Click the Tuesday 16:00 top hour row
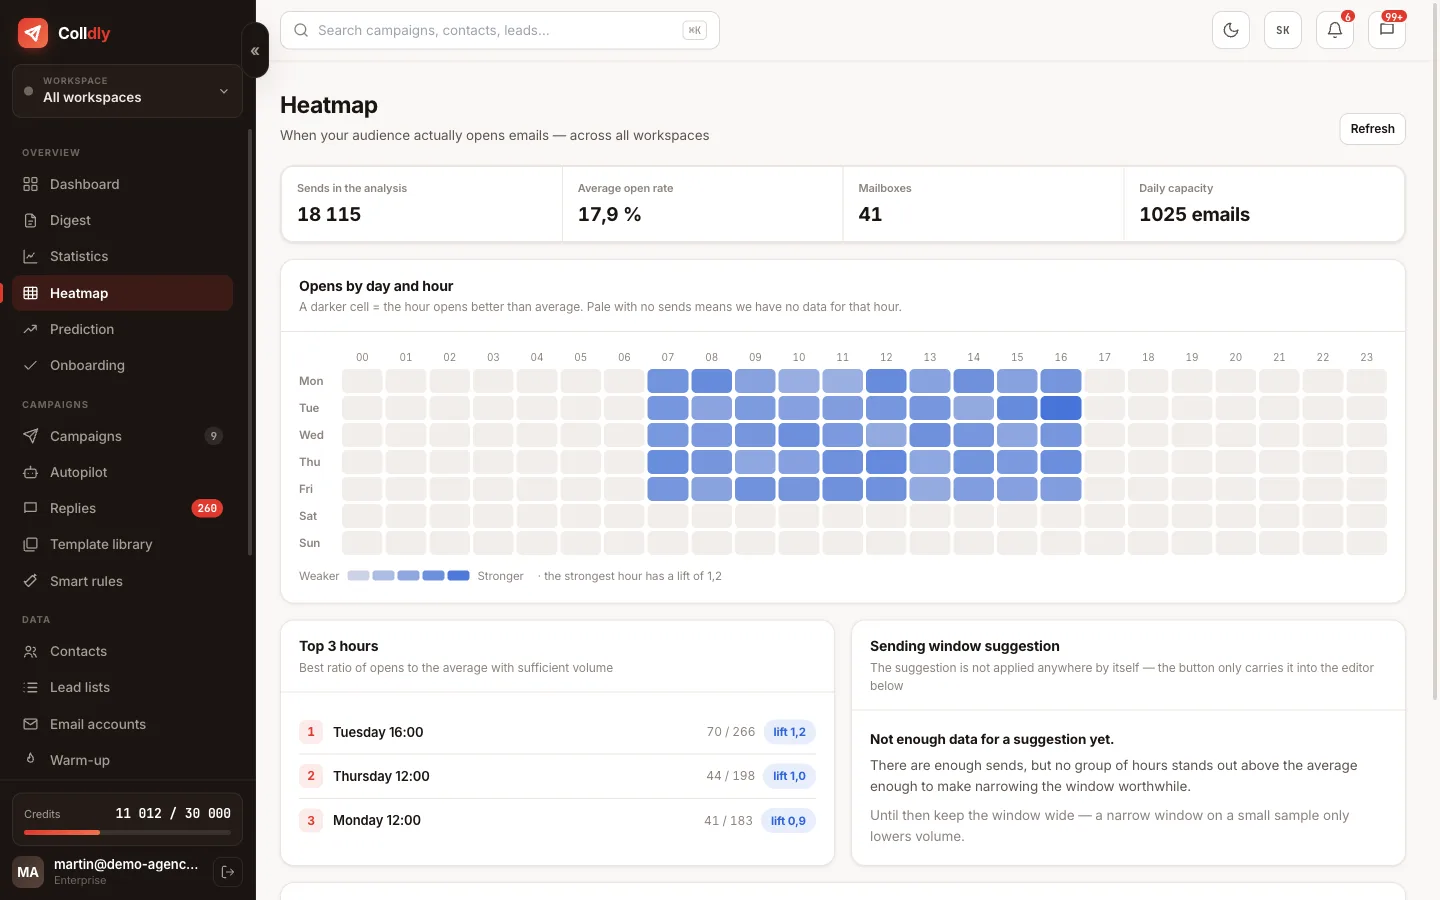This screenshot has width=1440, height=900. point(557,732)
